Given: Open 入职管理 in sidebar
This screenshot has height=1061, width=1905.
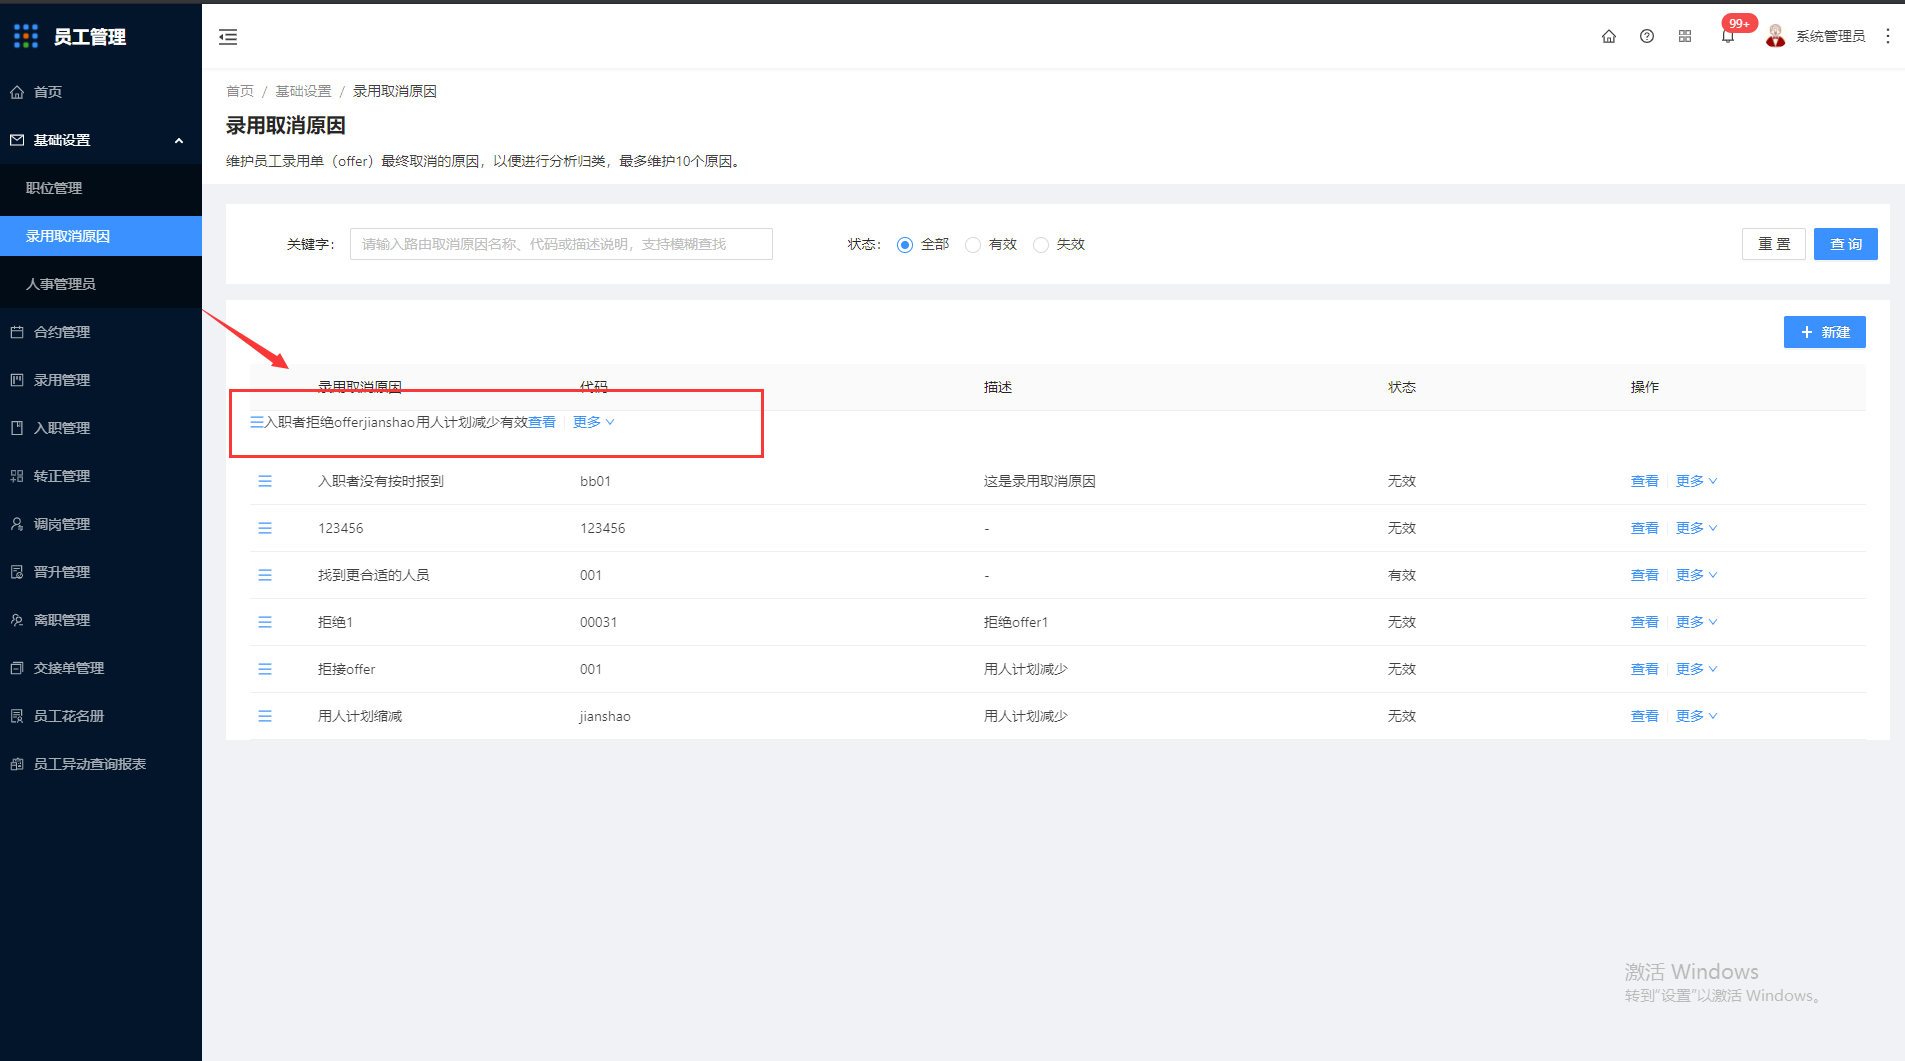Looking at the screenshot, I should coord(101,428).
